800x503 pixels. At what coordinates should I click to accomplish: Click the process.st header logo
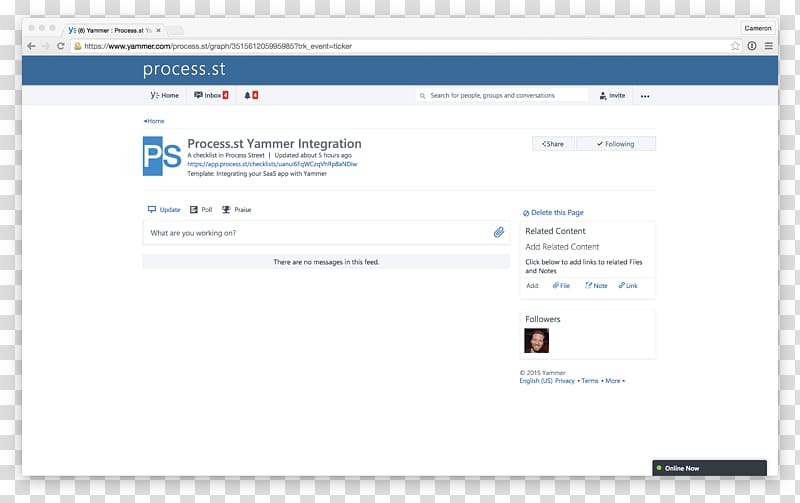(184, 69)
